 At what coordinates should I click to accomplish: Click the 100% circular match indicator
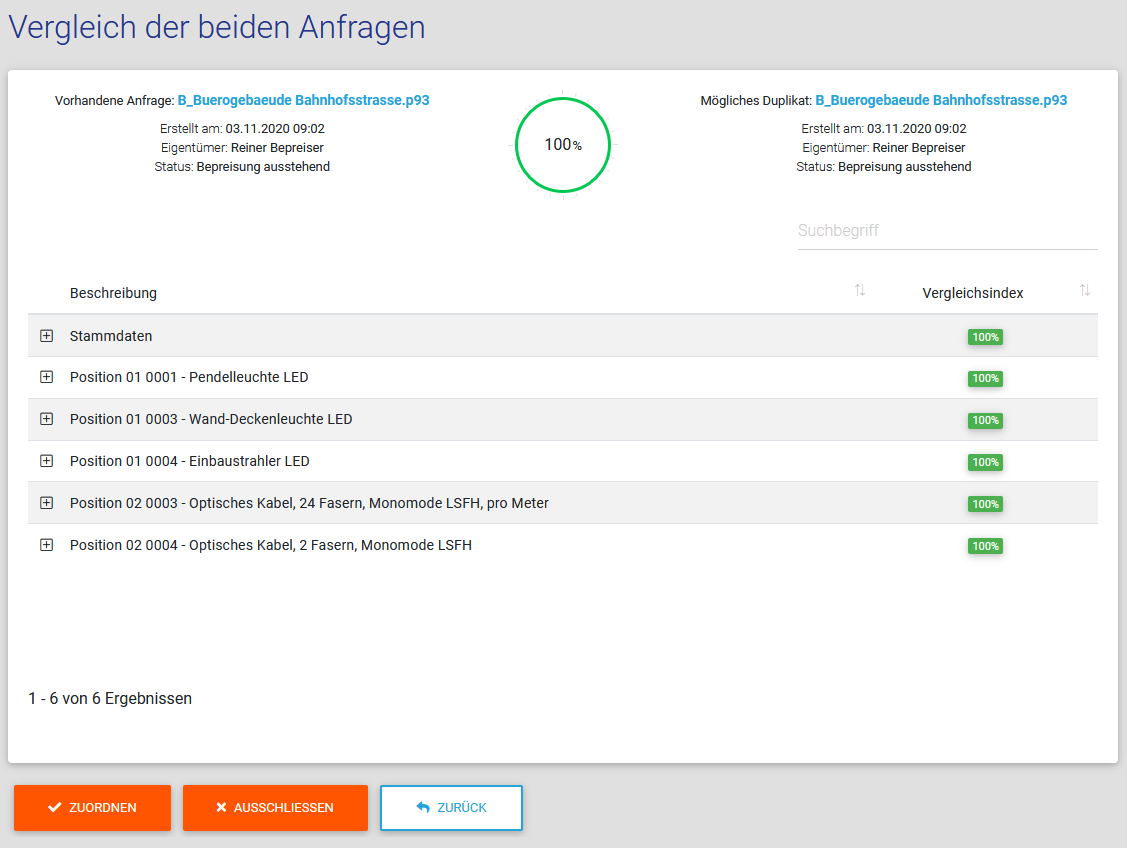click(563, 144)
